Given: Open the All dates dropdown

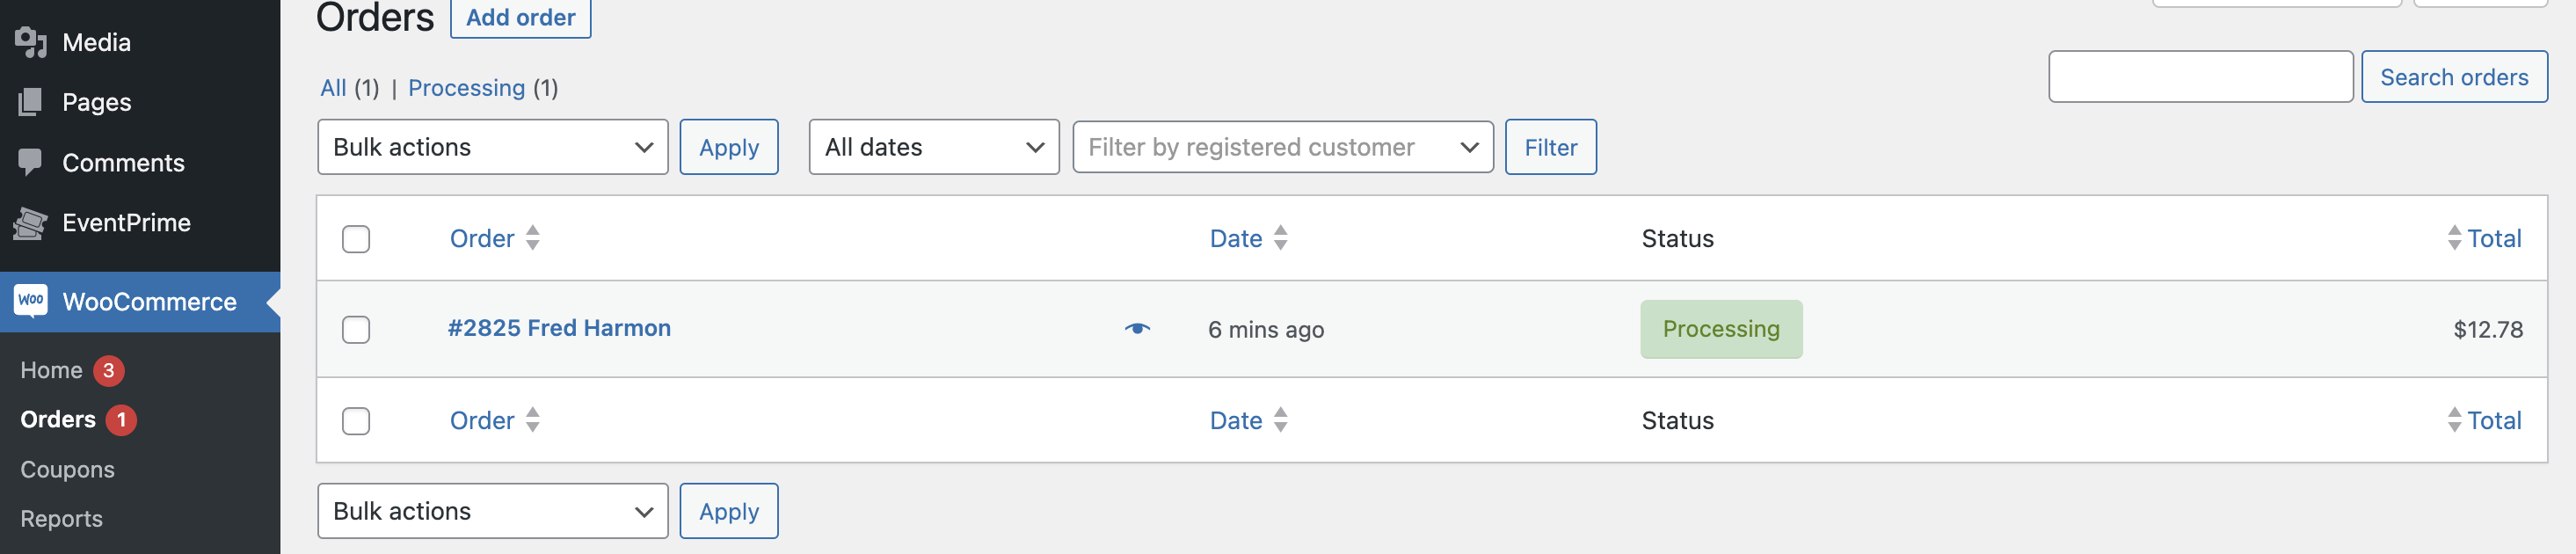Looking at the screenshot, I should (x=933, y=147).
